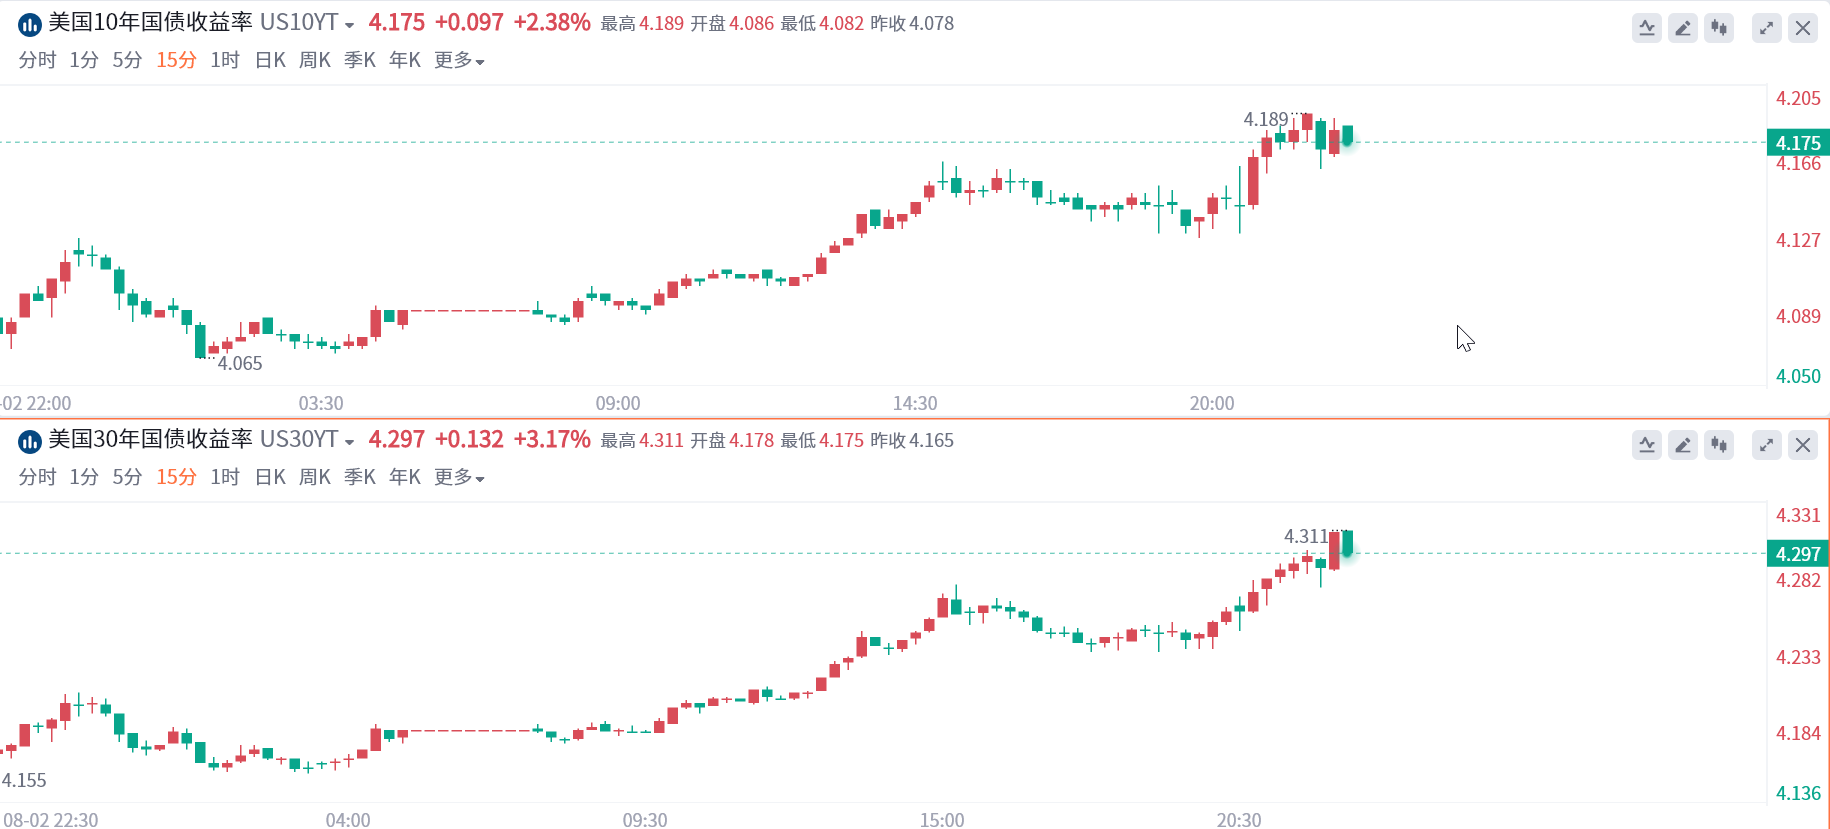The image size is (1830, 829).
Task: Switch US30YT chart to 1时 interval
Action: tap(225, 477)
